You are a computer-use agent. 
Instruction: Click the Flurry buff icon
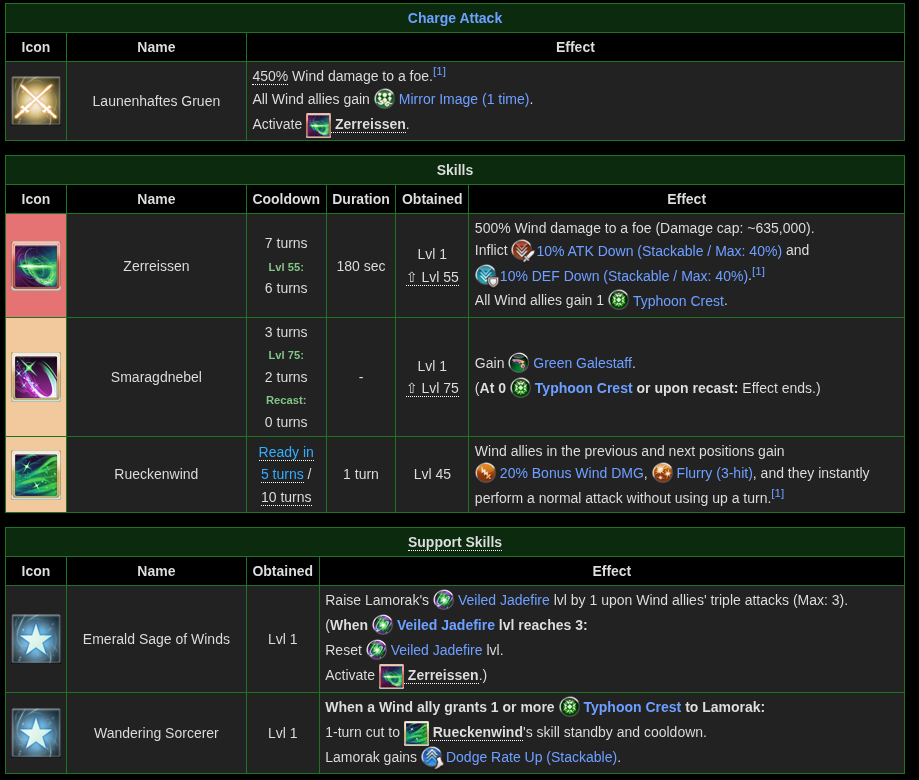pyautogui.click(x=662, y=472)
